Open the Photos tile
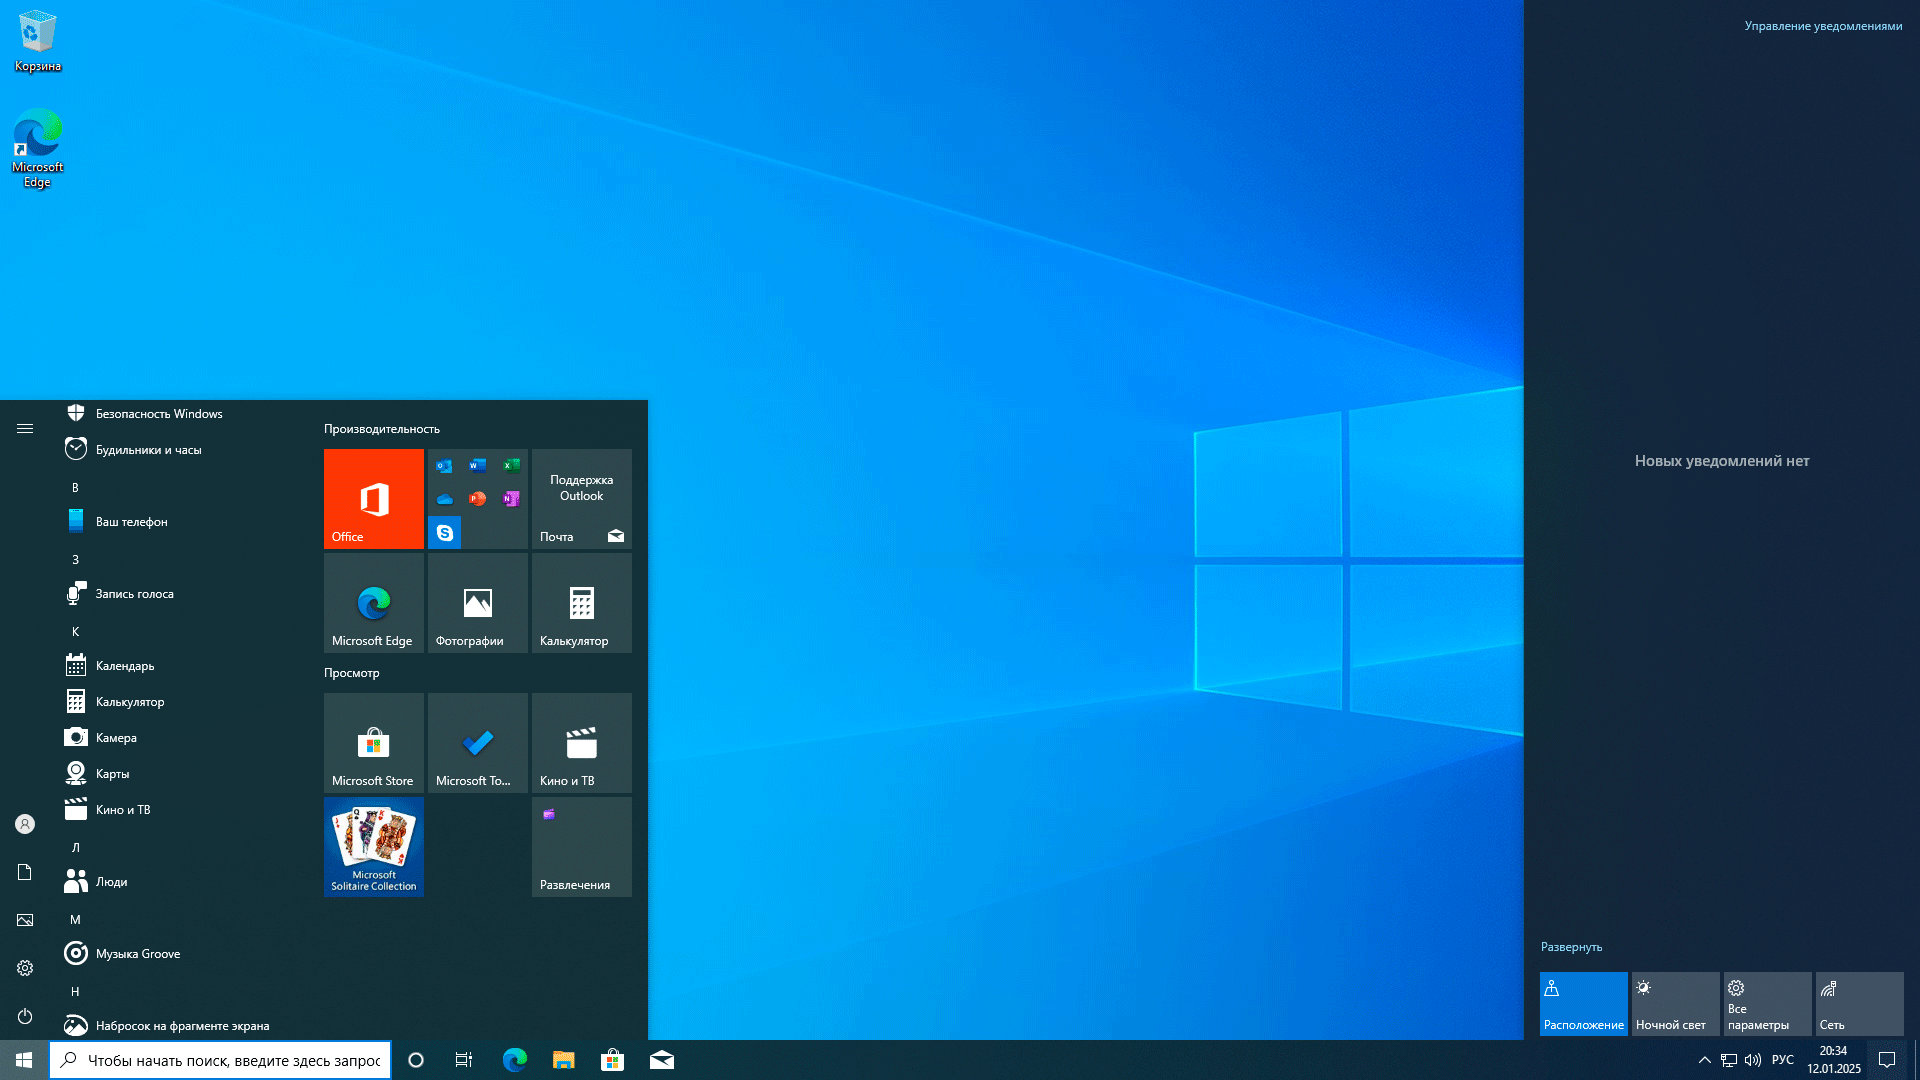The width and height of the screenshot is (1920, 1080). (477, 602)
